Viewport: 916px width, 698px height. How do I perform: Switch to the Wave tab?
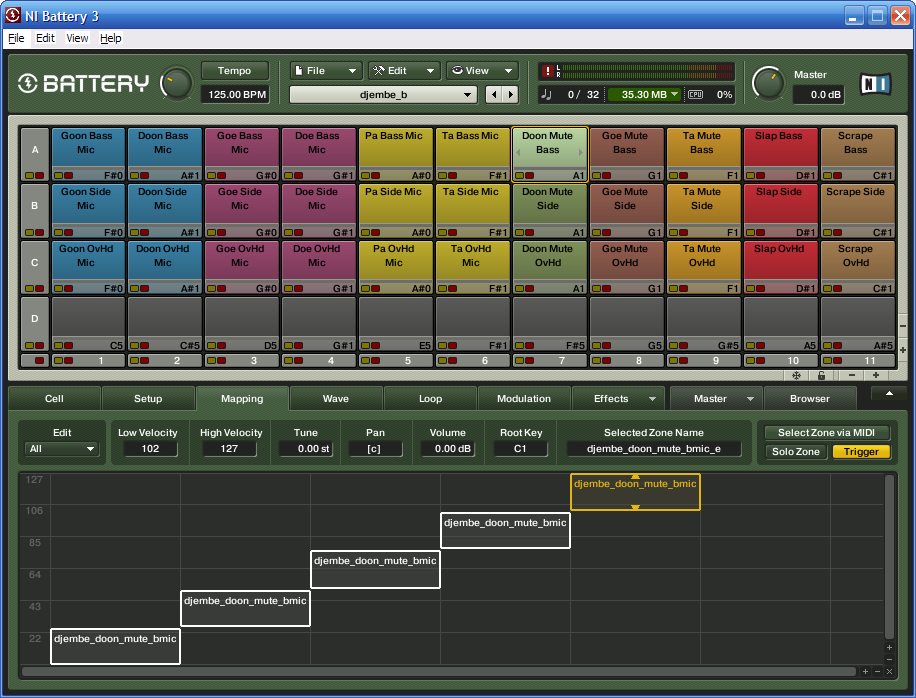point(336,399)
